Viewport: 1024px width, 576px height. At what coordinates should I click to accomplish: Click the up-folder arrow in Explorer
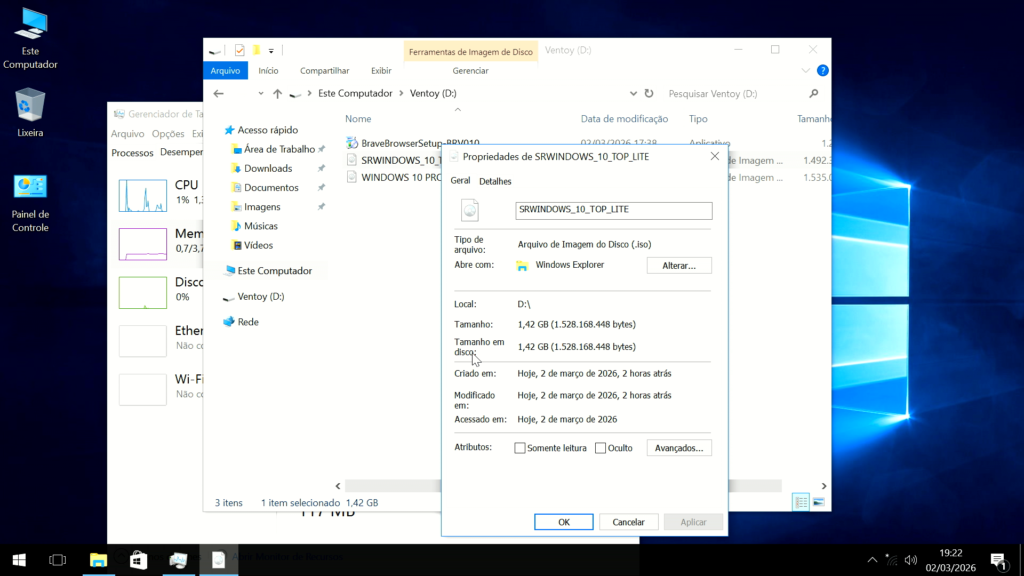[x=277, y=93]
